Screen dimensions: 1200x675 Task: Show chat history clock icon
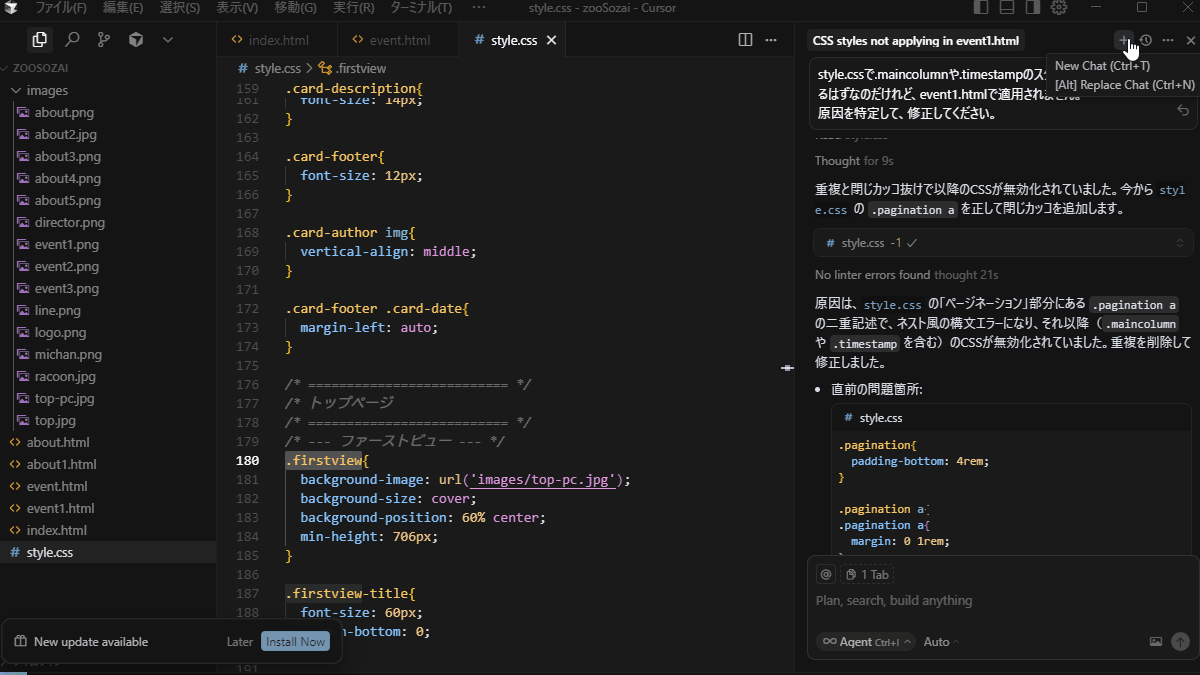1146,40
